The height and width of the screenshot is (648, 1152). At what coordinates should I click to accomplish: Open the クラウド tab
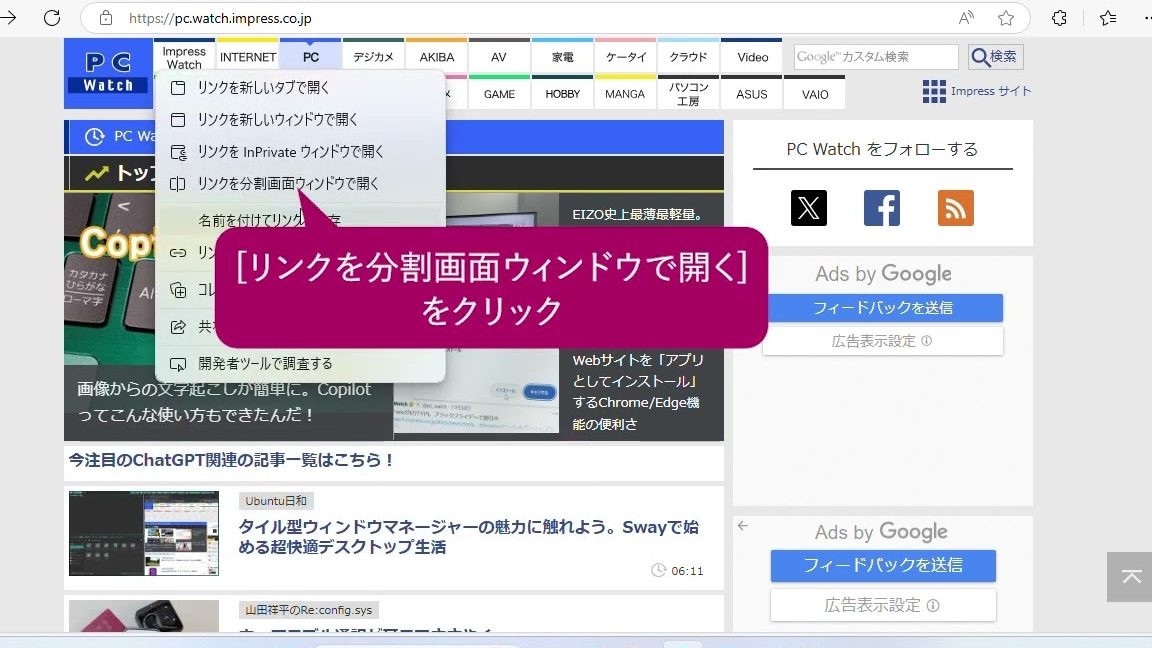(688, 57)
